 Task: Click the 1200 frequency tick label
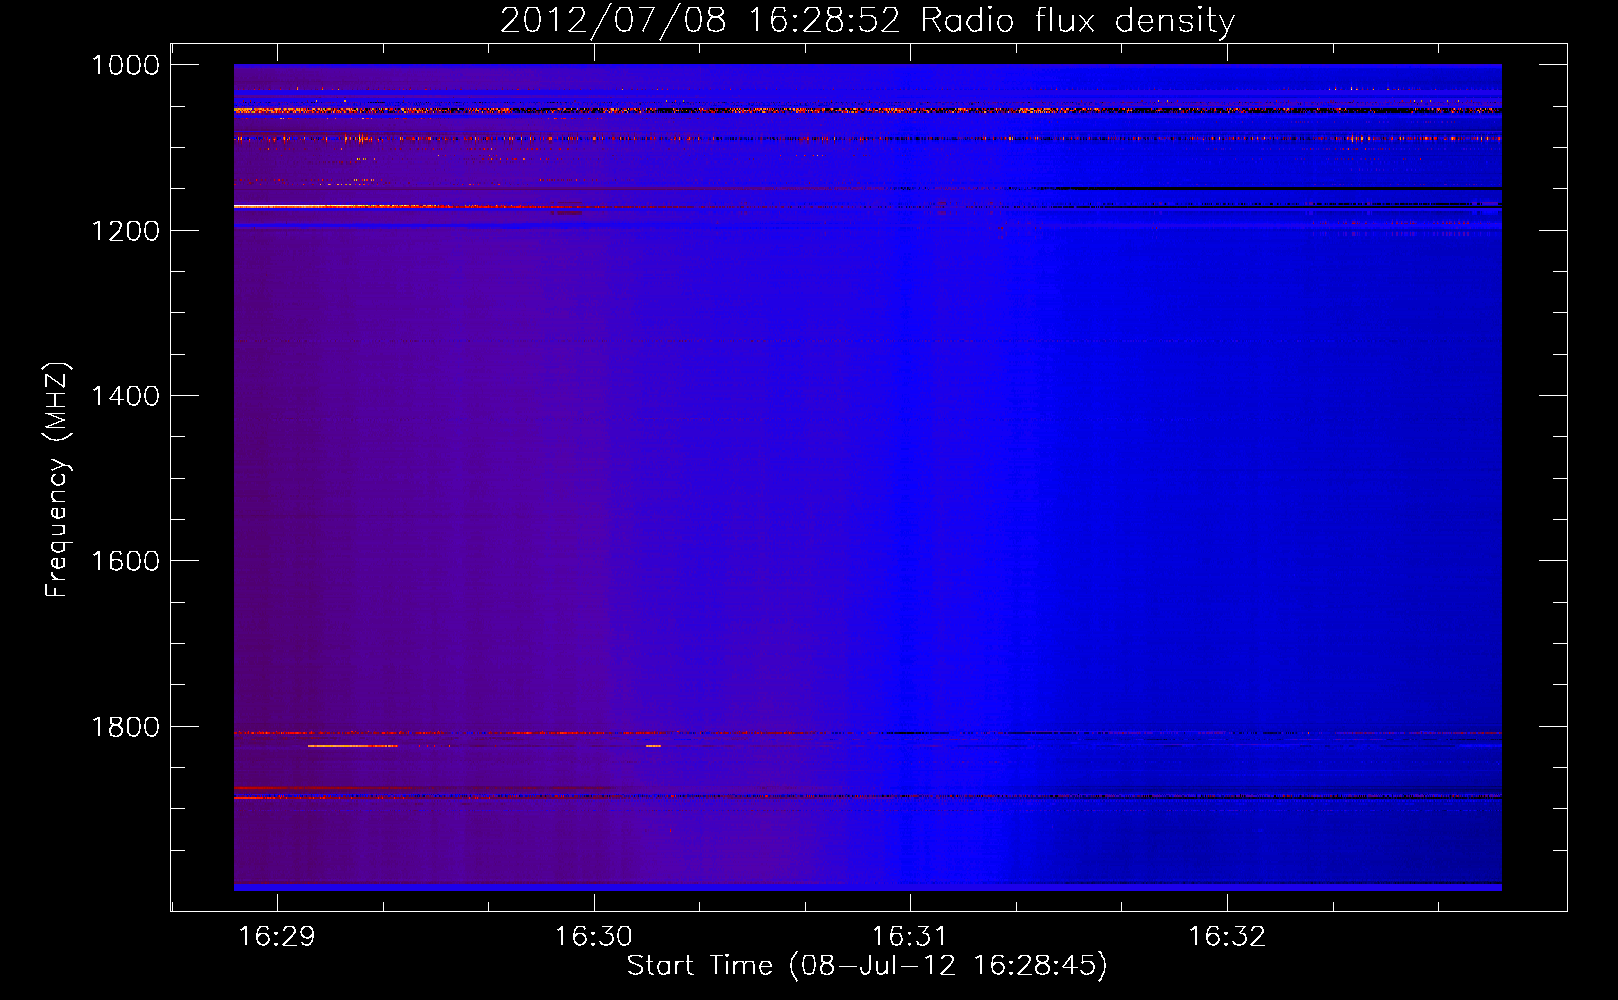coord(125,231)
